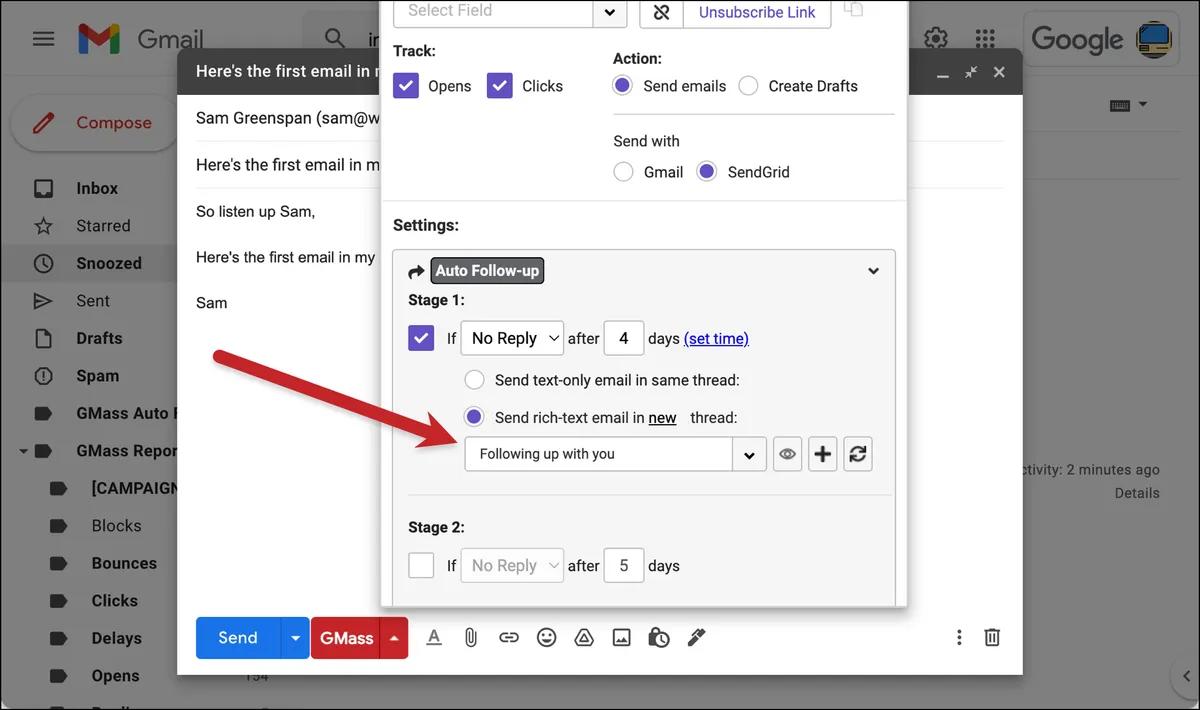The height and width of the screenshot is (710, 1200).
Task: Enable the Stage 2 follow-up checkbox
Action: 421,566
